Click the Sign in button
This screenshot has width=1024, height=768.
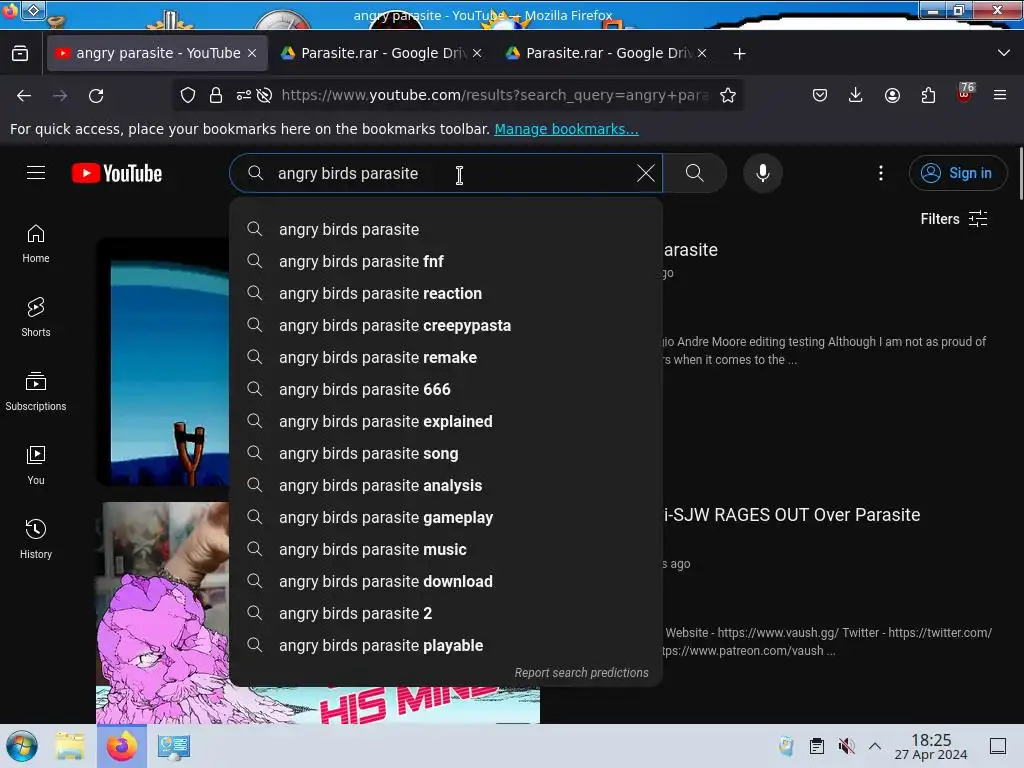pyautogui.click(x=957, y=173)
